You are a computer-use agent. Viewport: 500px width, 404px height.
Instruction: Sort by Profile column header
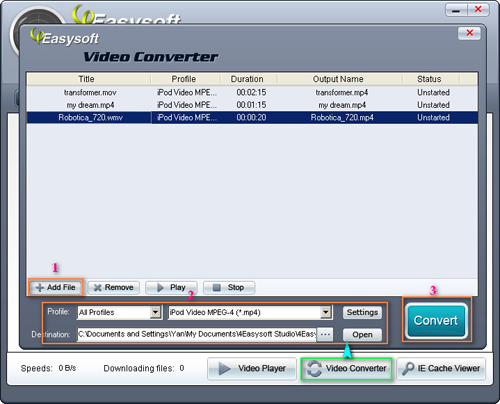[185, 79]
